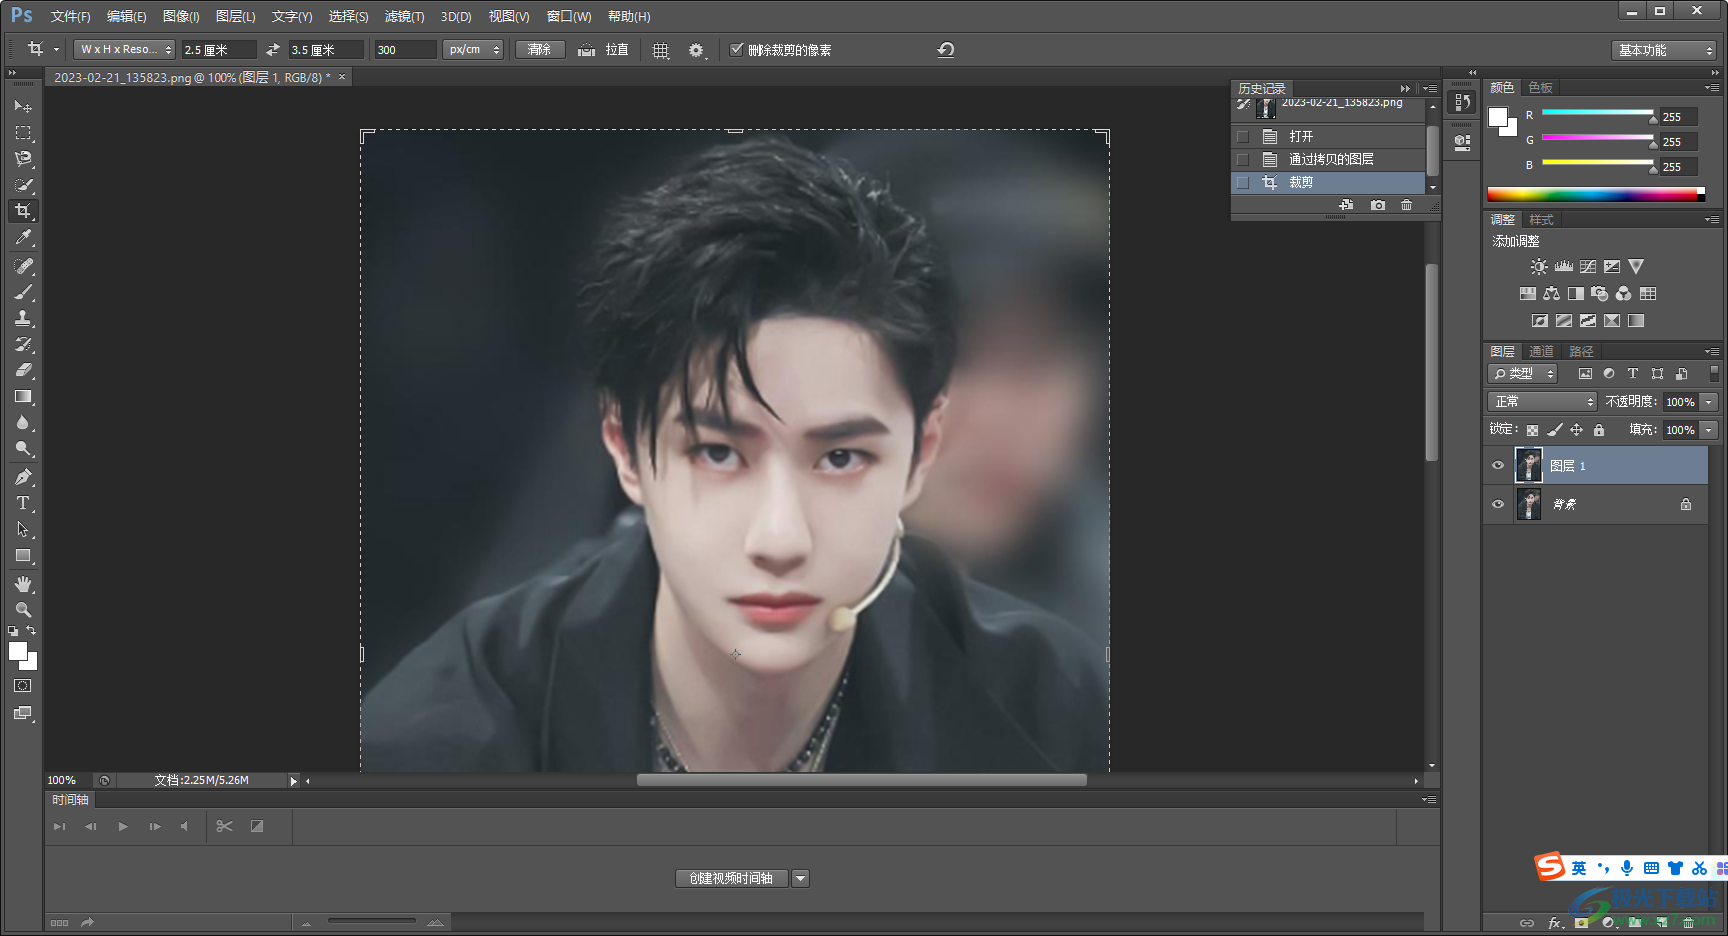Create a new snapshot with the camera icon
Viewport: 1728px width, 936px height.
click(x=1378, y=205)
